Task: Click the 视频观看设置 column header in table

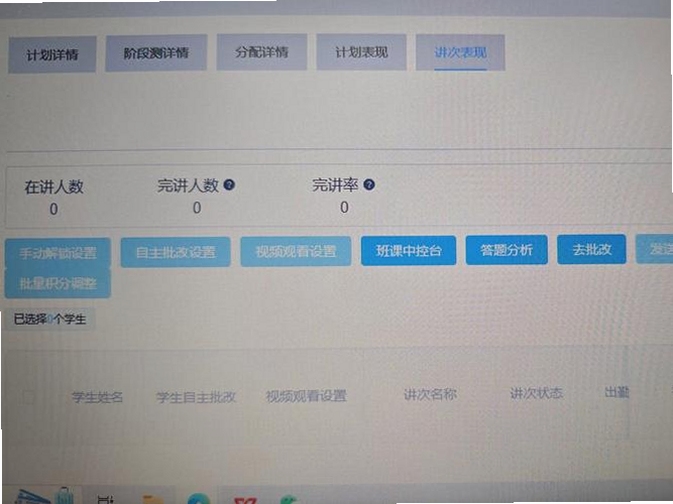Action: point(306,395)
